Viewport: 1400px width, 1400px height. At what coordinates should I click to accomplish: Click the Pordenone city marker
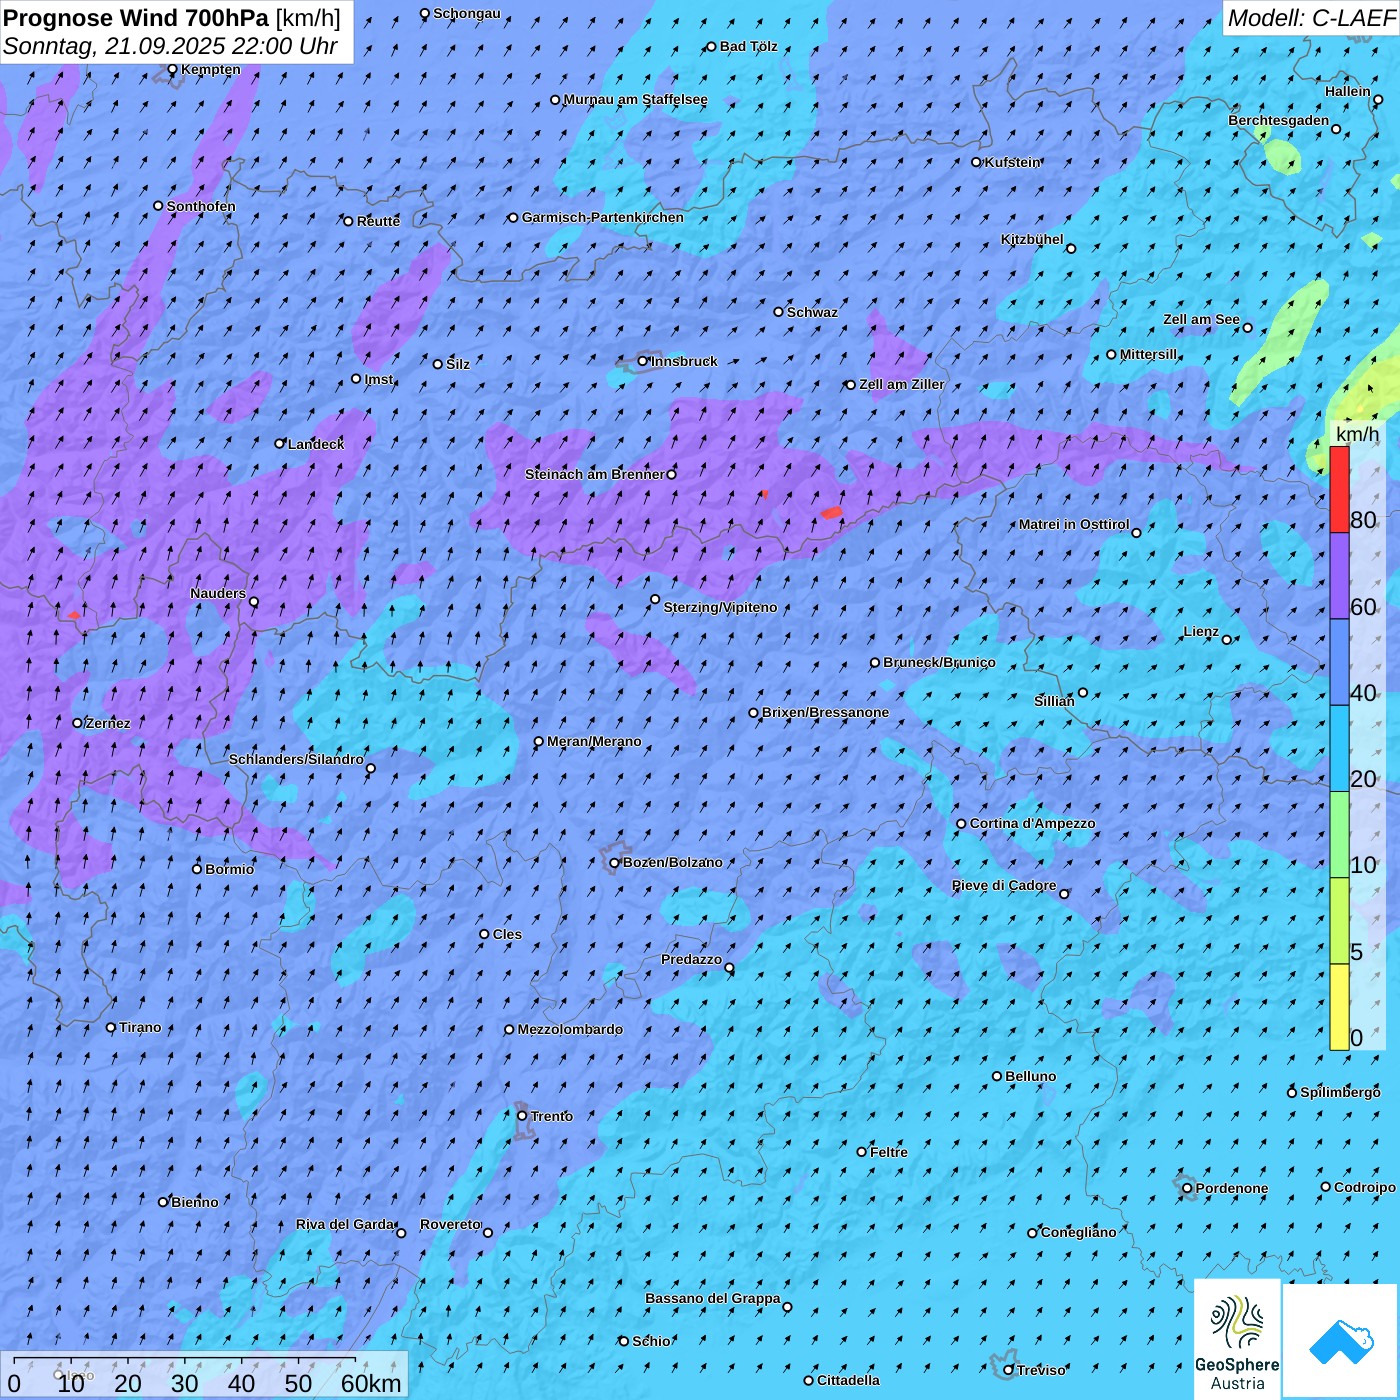point(1187,1188)
